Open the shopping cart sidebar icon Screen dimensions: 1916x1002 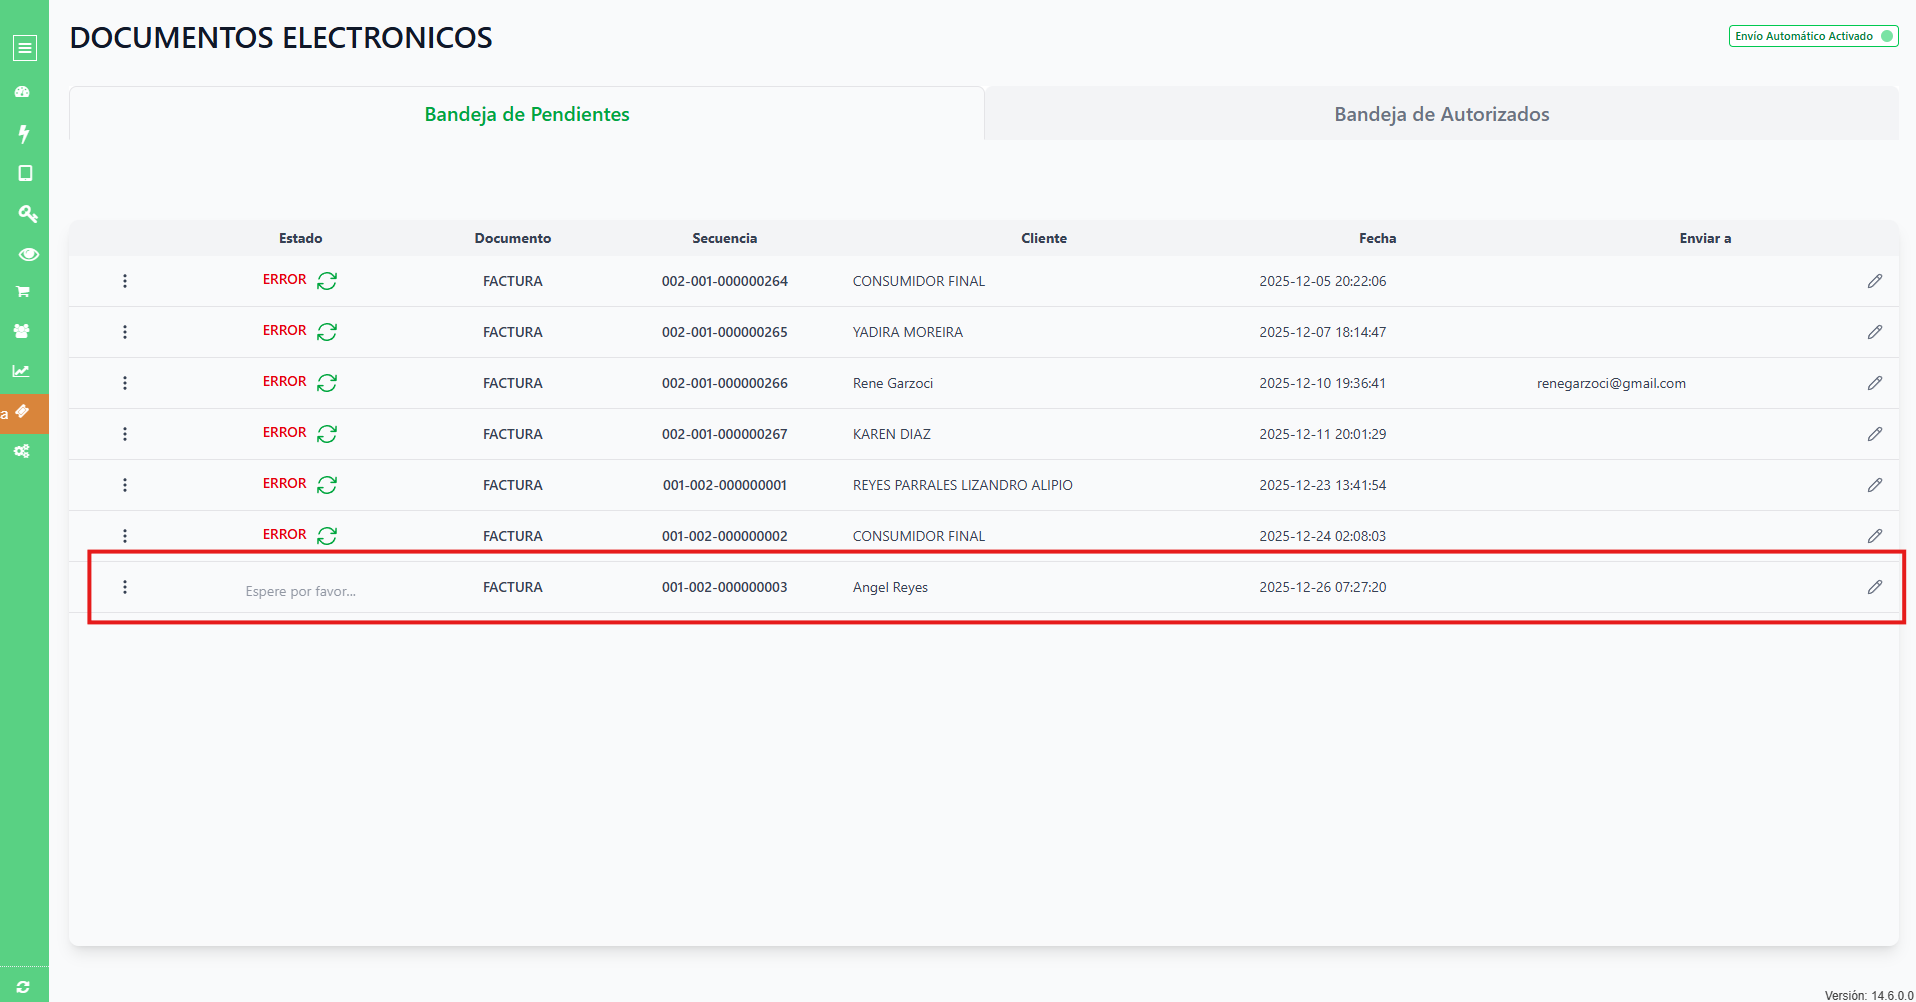[x=22, y=292]
